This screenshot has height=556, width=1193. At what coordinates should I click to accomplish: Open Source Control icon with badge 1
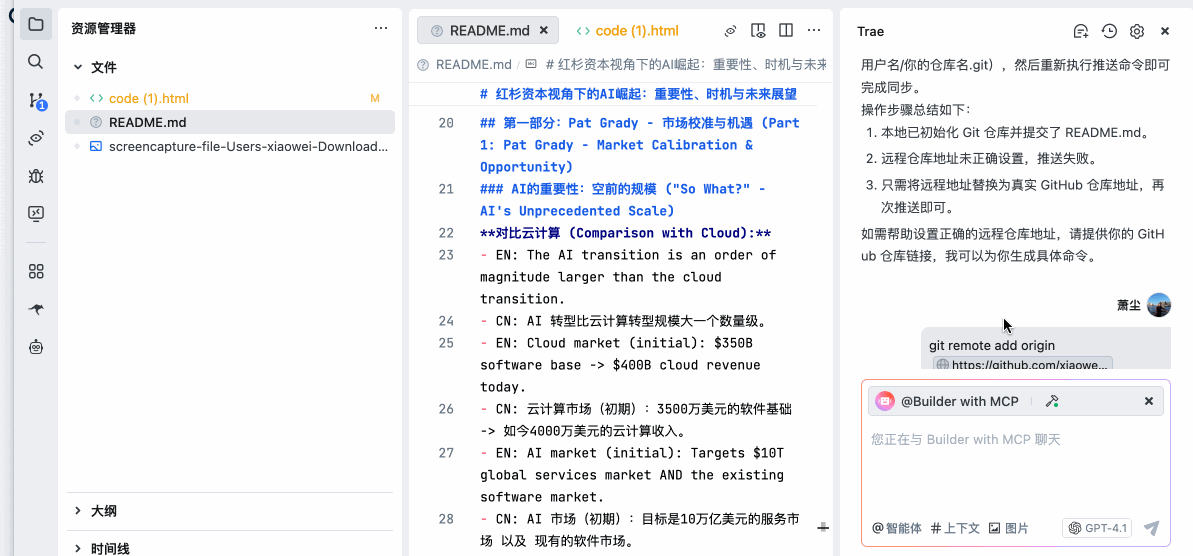click(37, 100)
